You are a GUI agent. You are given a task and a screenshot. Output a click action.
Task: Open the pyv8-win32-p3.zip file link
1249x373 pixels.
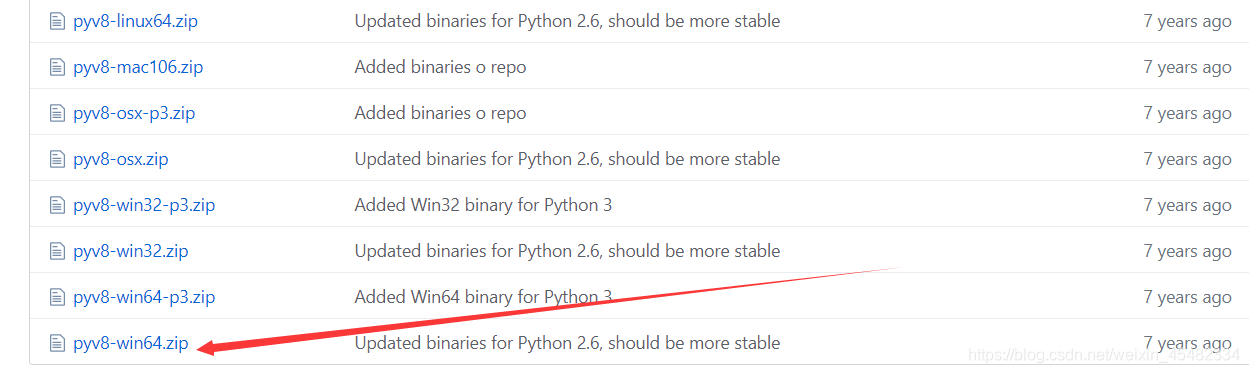144,205
